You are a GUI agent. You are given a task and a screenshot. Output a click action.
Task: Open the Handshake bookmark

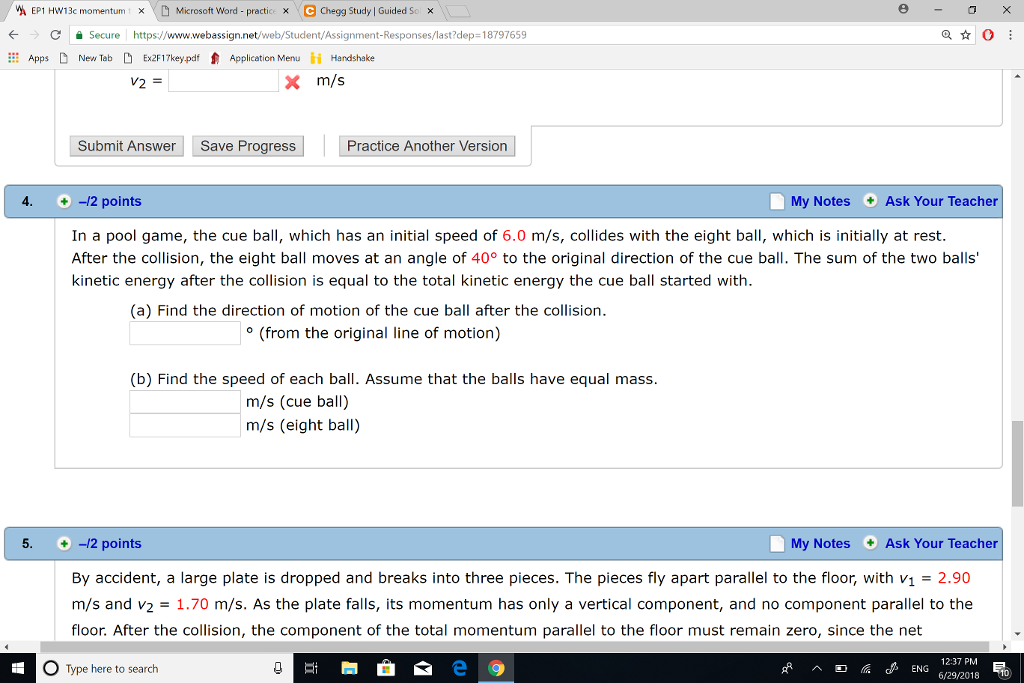point(343,58)
